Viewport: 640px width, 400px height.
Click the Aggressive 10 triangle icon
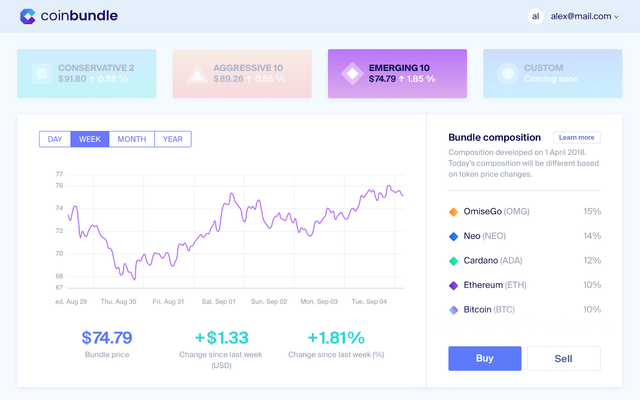[196, 73]
